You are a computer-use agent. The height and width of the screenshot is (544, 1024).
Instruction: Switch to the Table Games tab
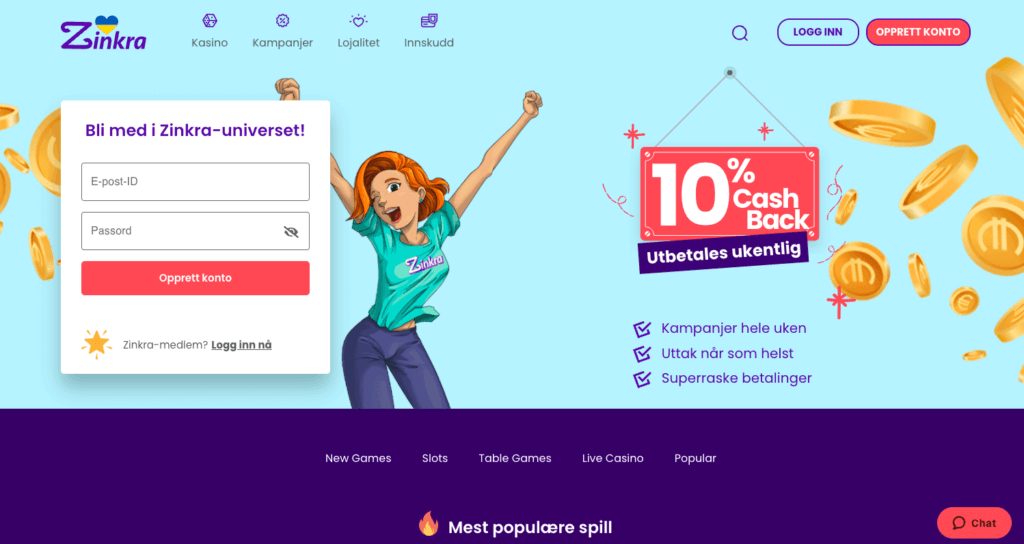coord(515,458)
